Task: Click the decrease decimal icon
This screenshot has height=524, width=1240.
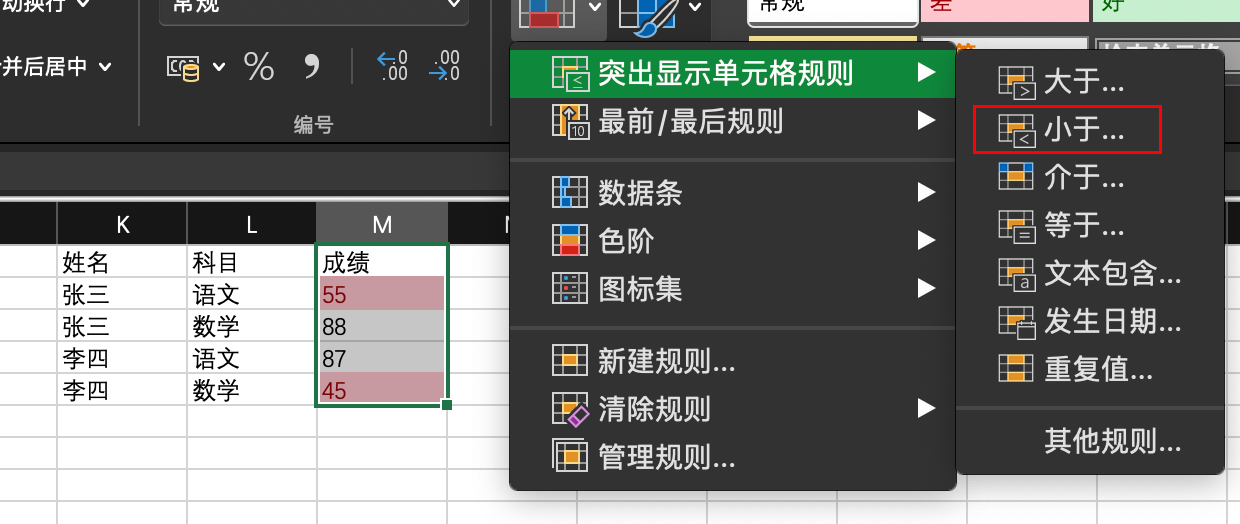Action: 444,66
